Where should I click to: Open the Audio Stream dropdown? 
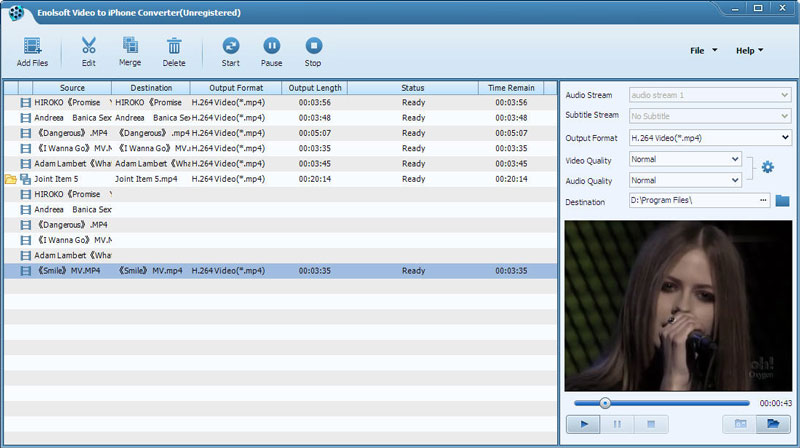(x=710, y=95)
